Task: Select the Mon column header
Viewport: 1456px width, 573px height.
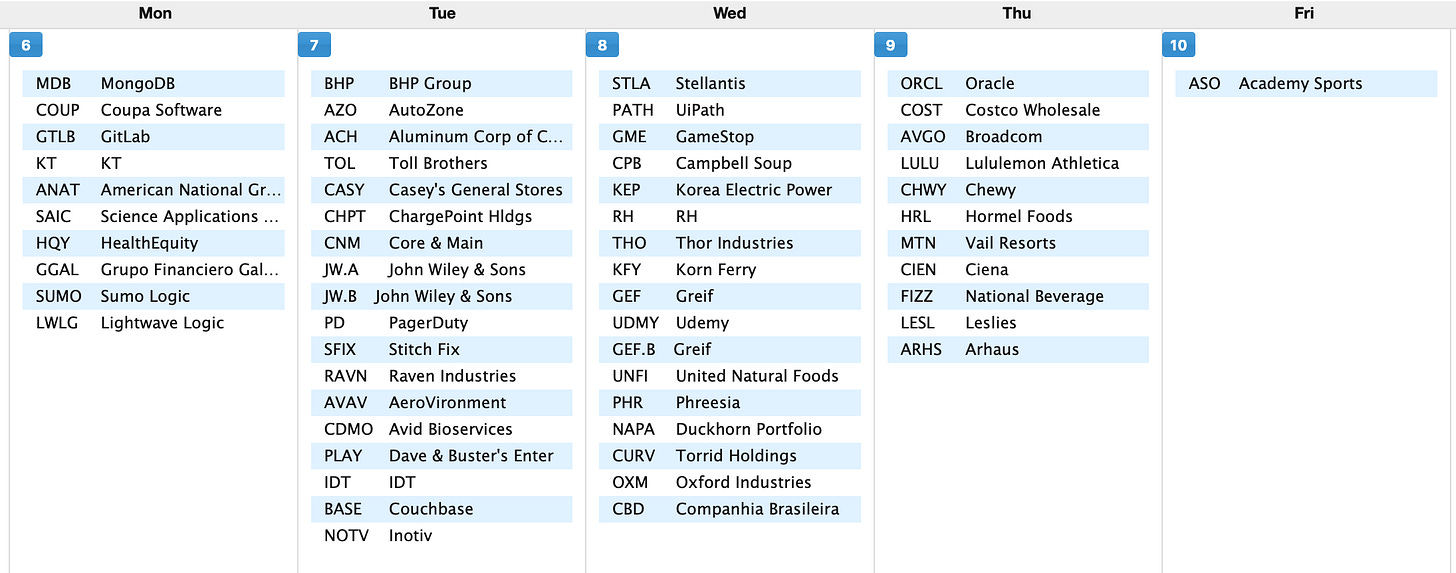Action: 154,13
